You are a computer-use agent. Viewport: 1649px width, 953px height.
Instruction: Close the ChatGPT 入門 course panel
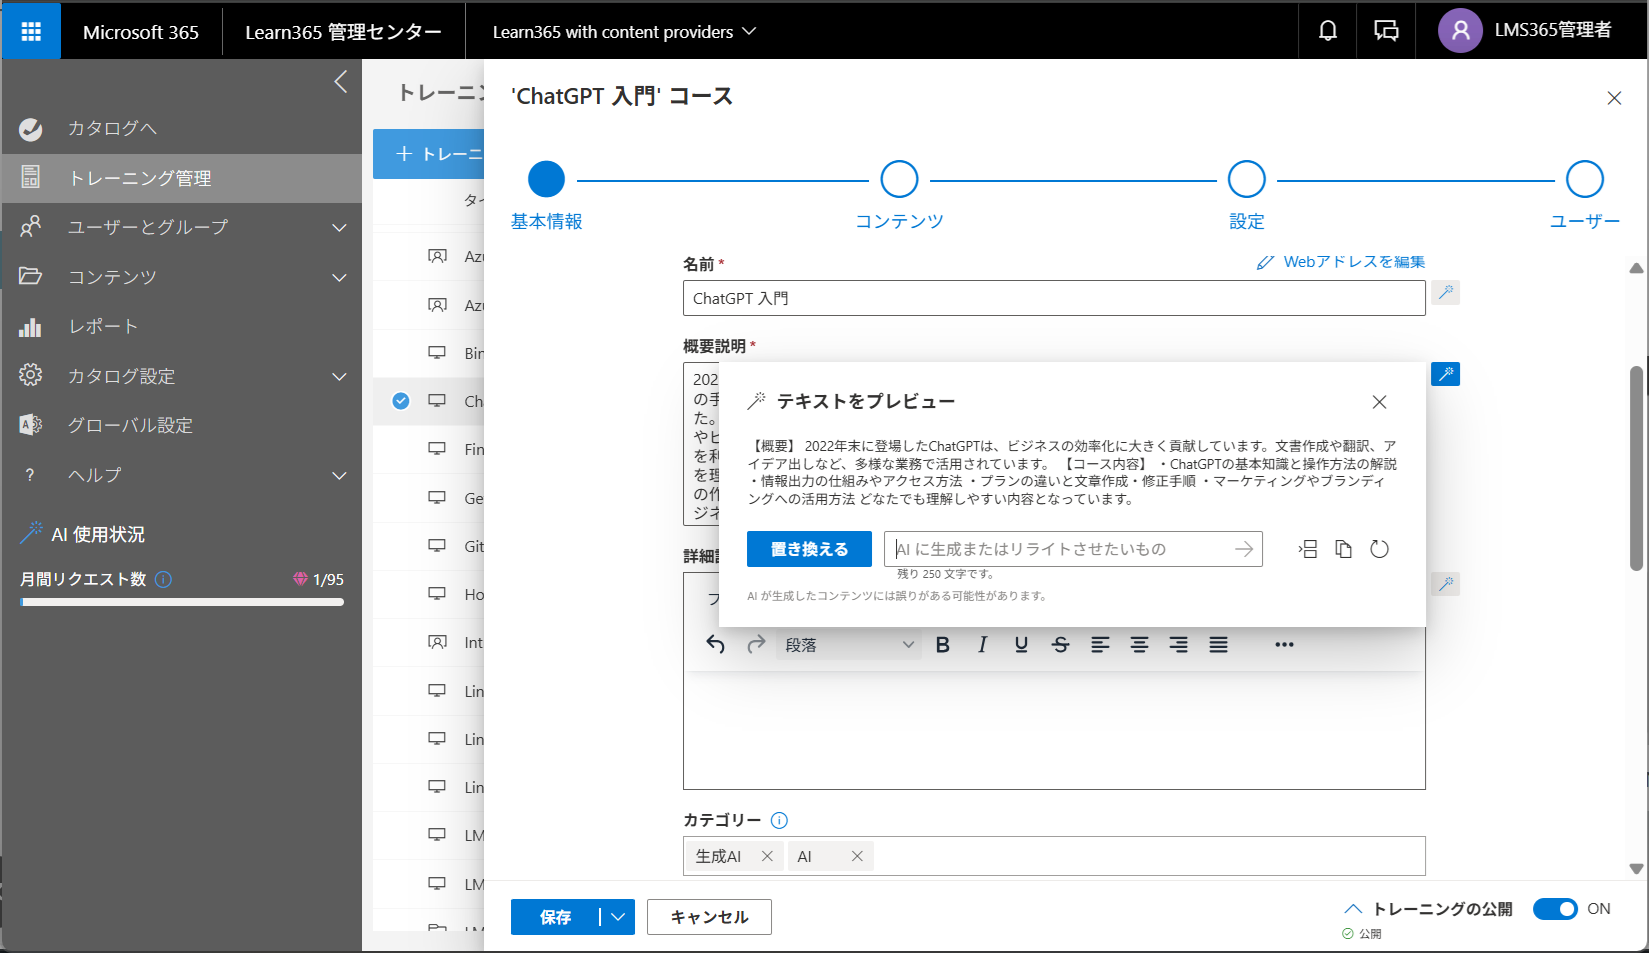tap(1614, 98)
